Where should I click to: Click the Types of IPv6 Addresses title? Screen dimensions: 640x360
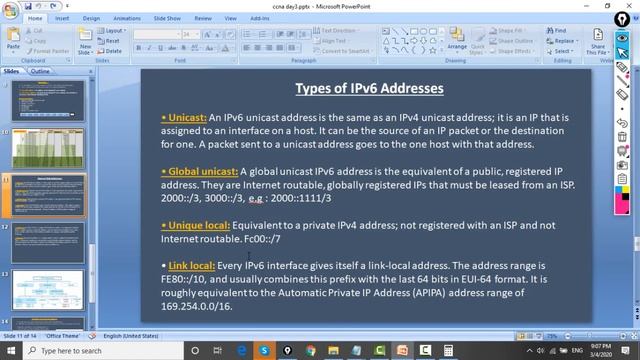(369, 89)
